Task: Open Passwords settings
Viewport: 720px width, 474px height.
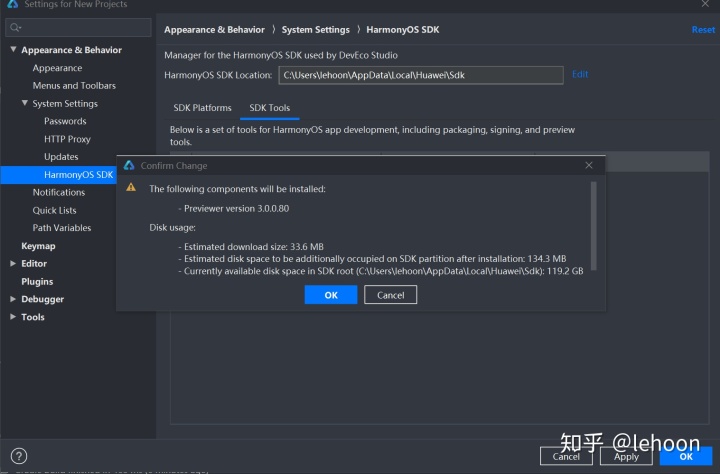Action: [x=65, y=121]
